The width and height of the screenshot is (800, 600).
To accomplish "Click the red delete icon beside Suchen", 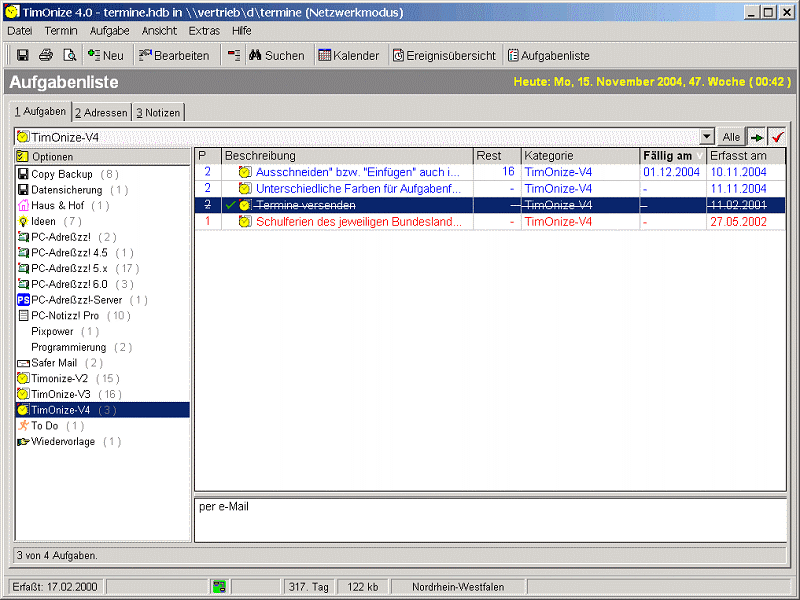I will (x=234, y=55).
